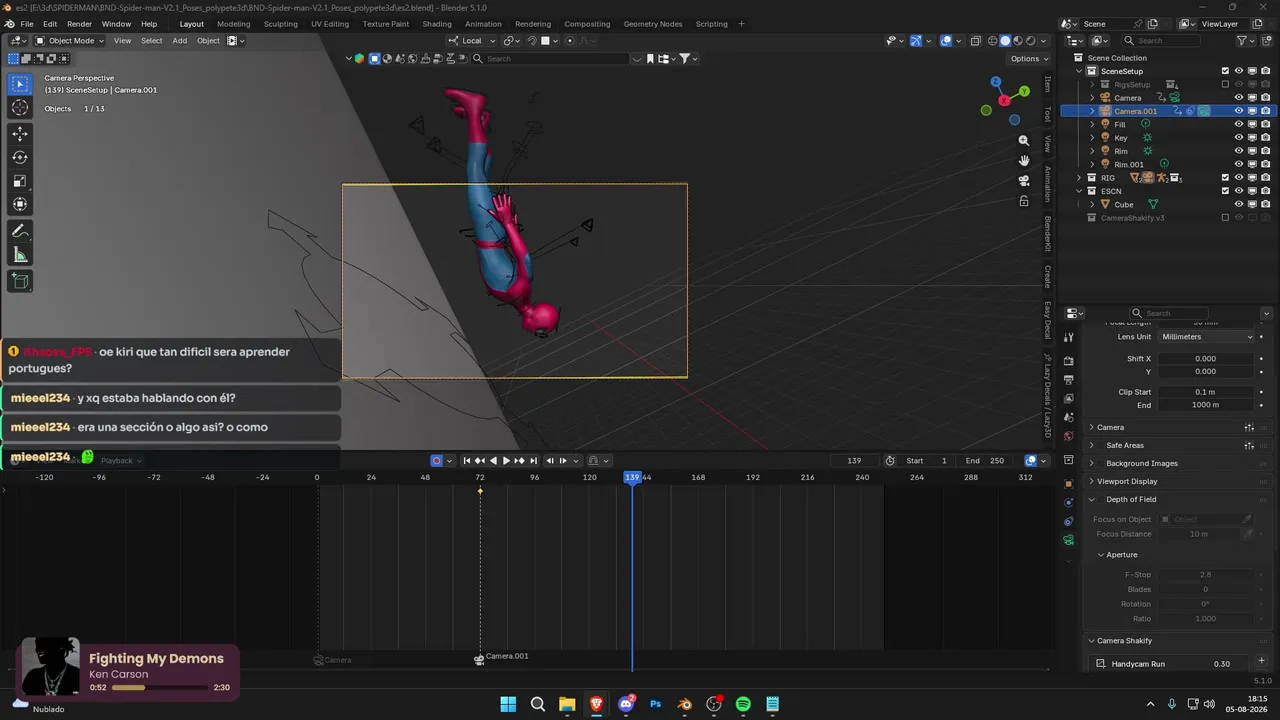Open the Tool properties tab icon
1280x720 pixels.
[1069, 338]
